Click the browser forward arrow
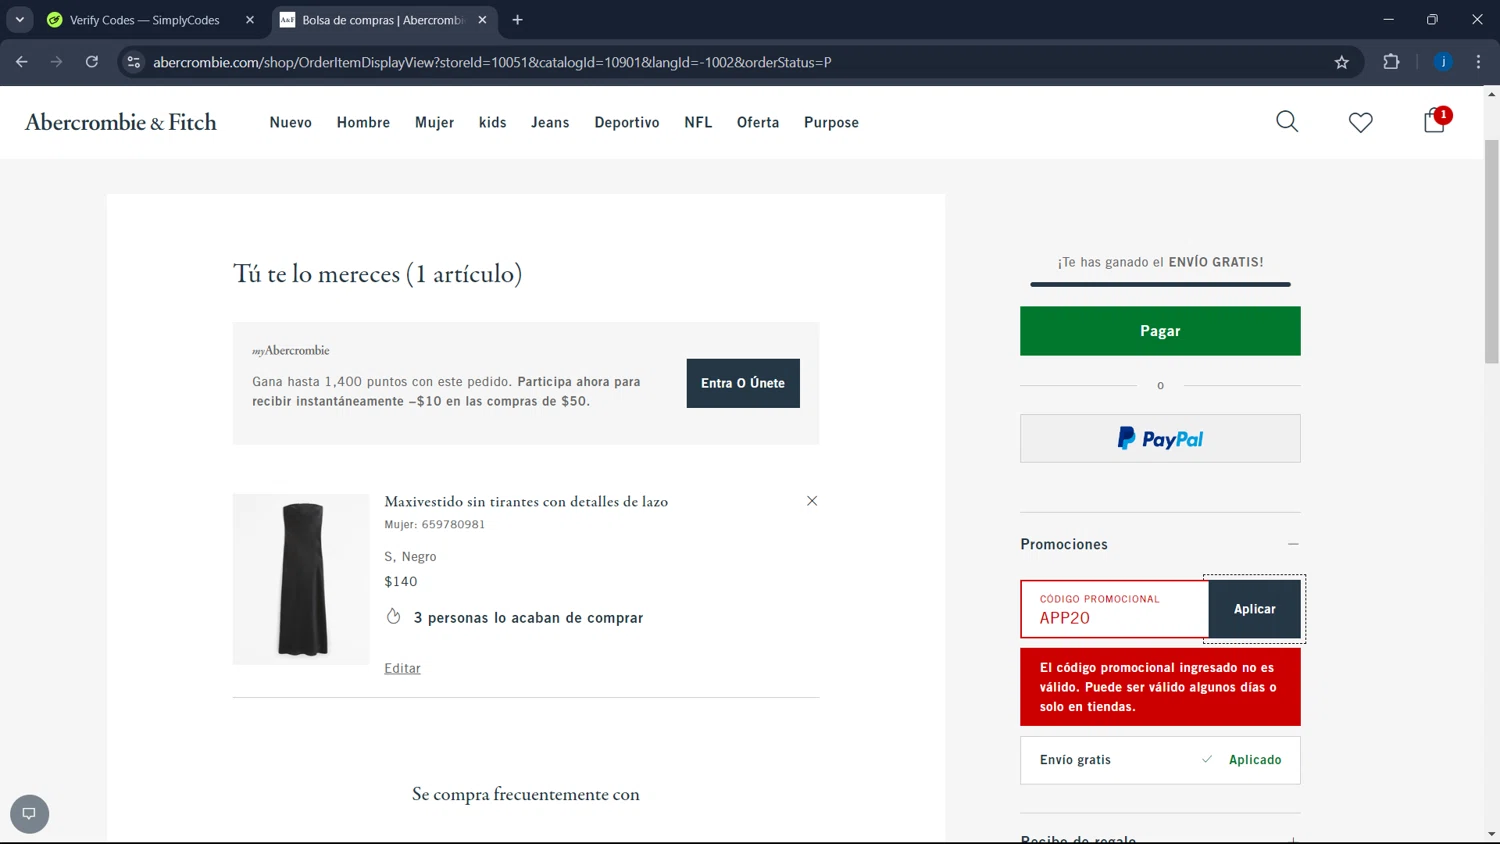Screen dimensions: 1500x844 click(x=57, y=62)
